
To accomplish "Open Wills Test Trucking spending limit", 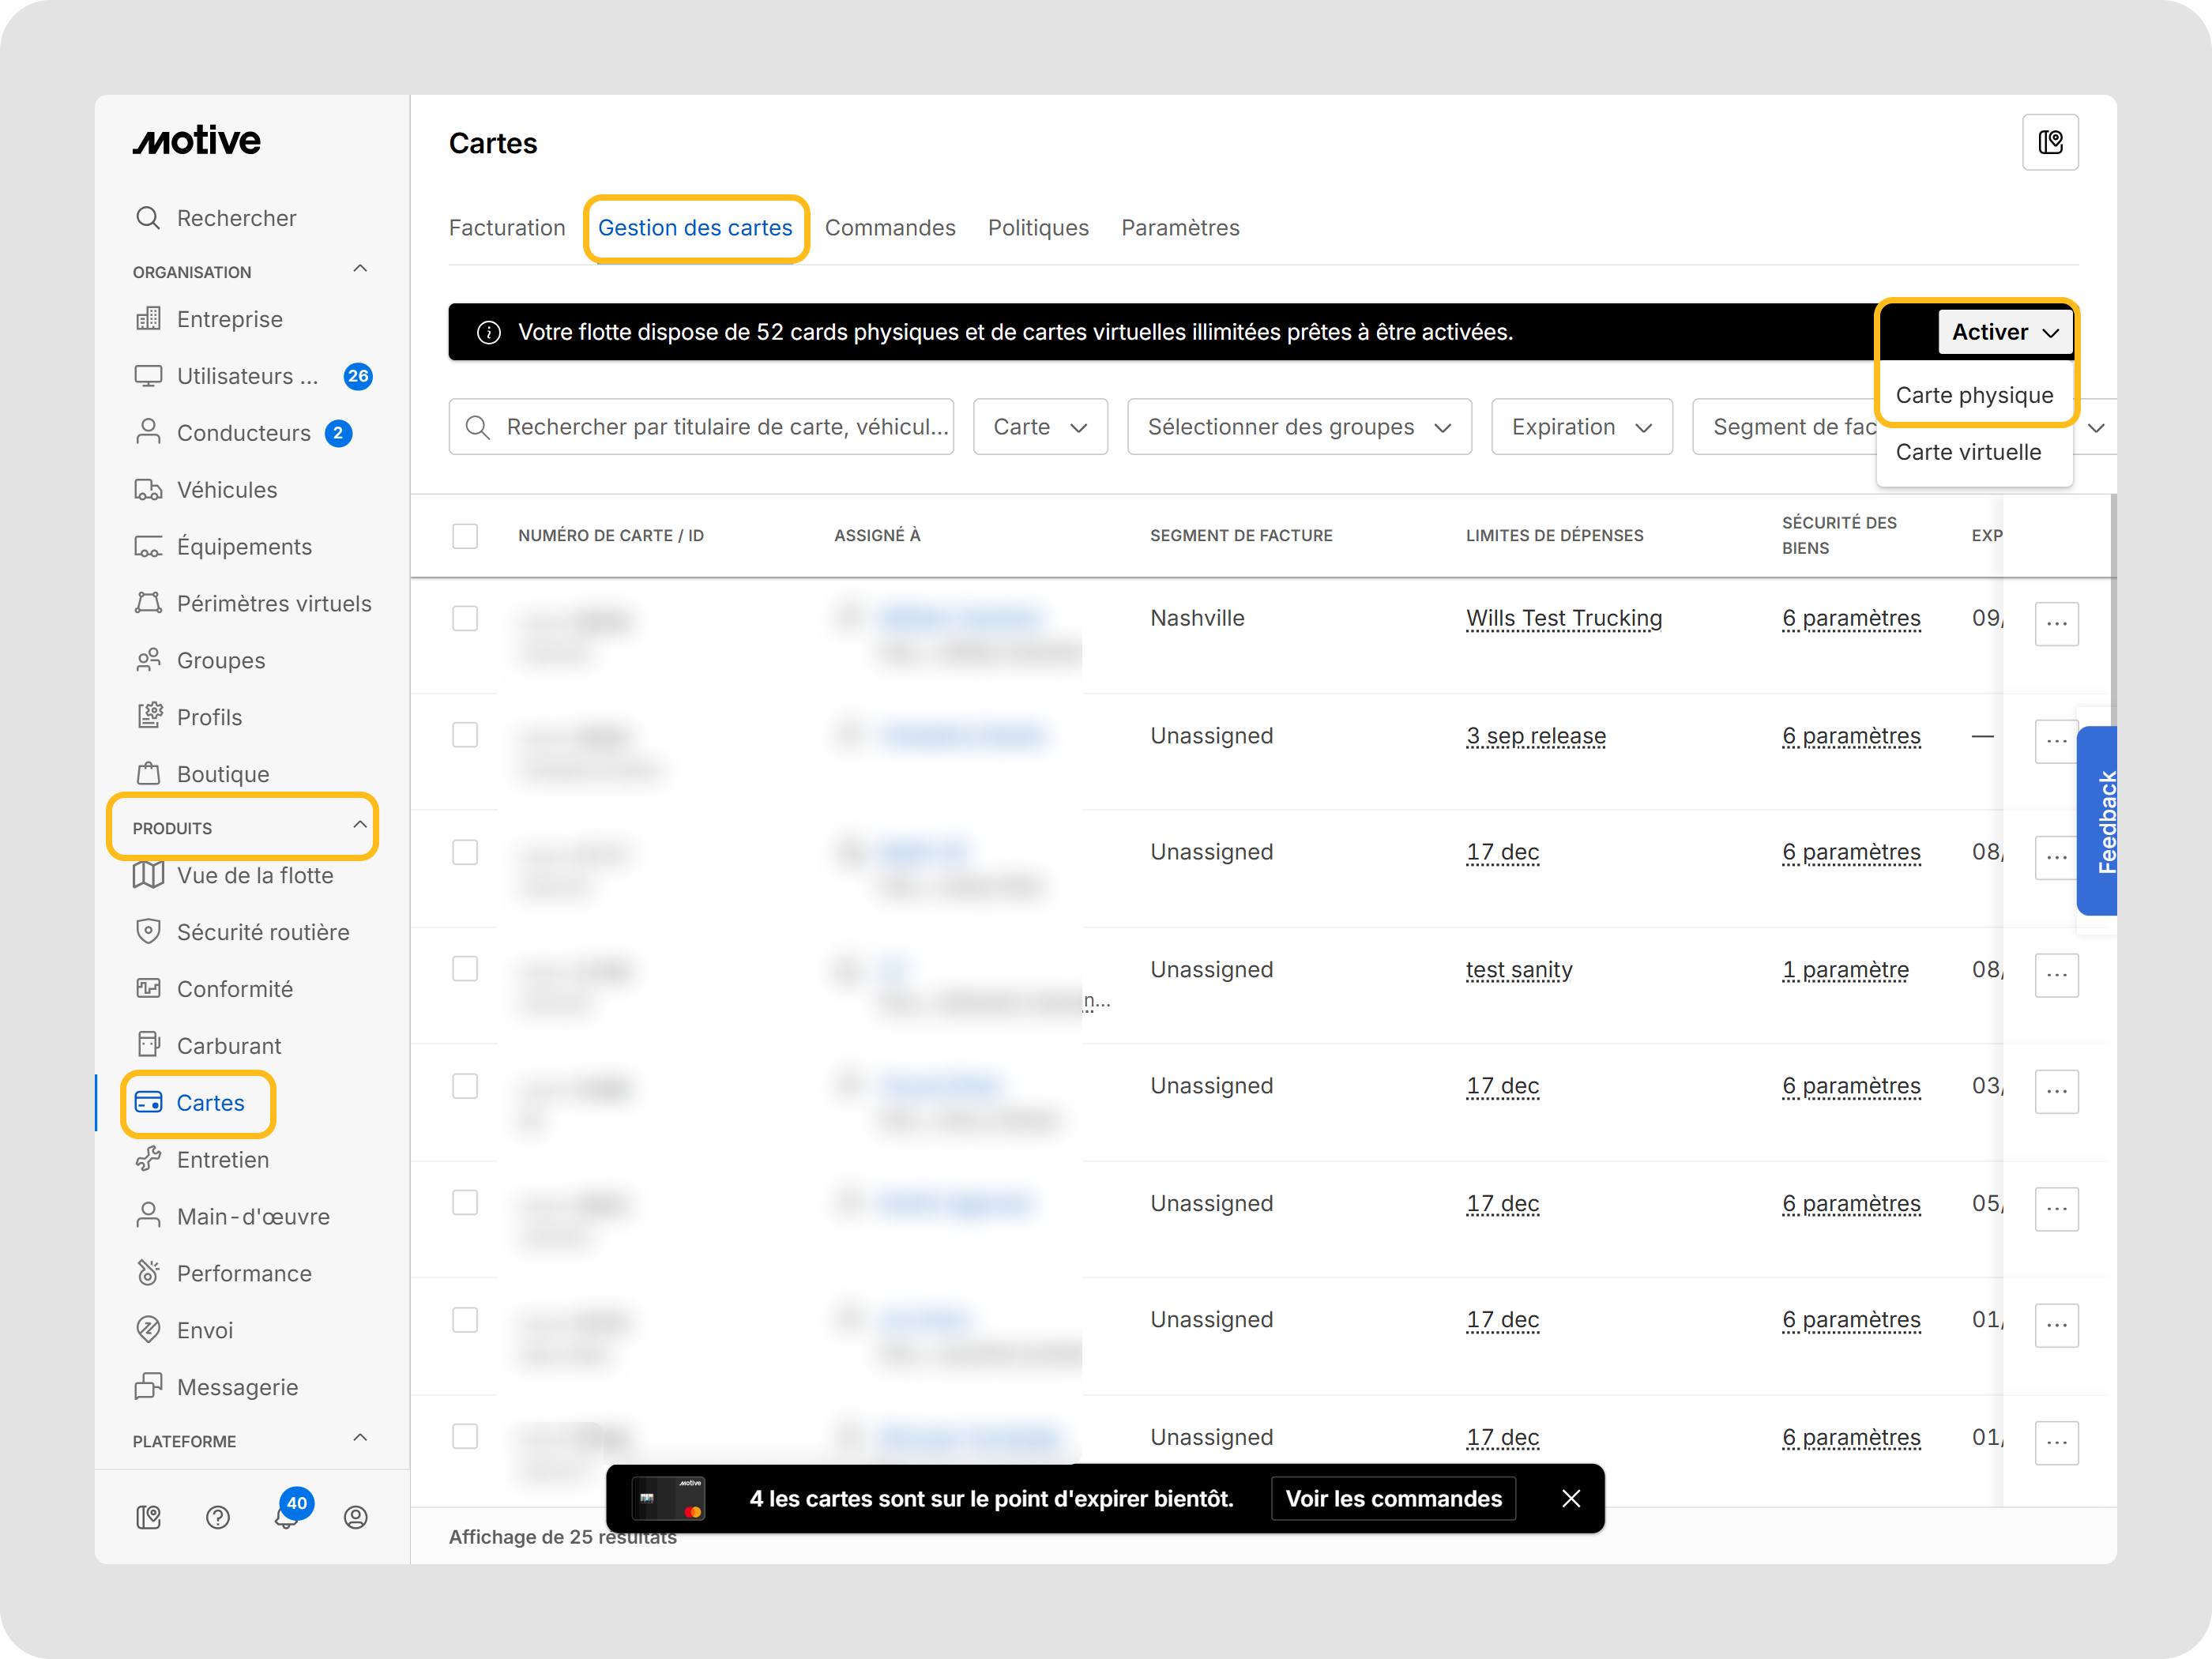I will [1564, 619].
